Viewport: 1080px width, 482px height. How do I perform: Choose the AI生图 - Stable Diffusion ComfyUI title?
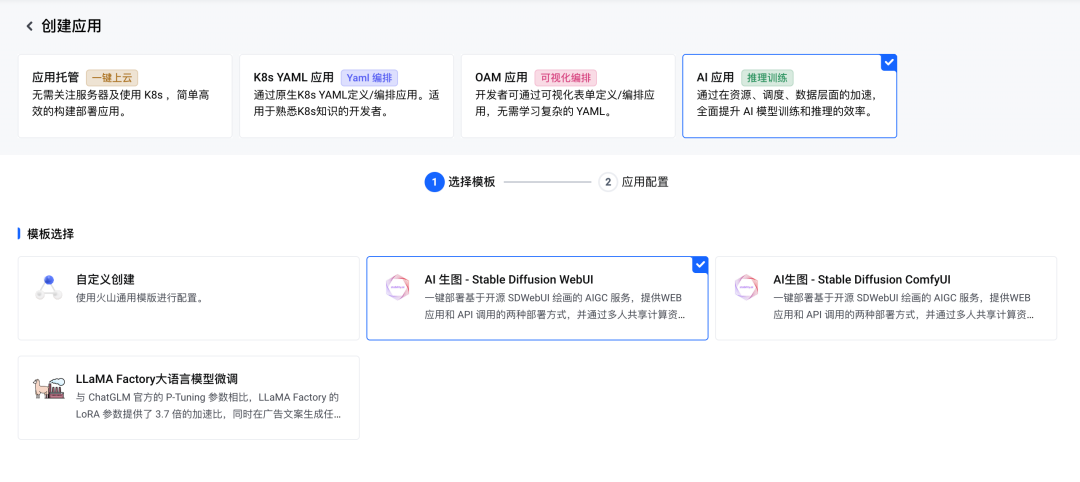pyautogui.click(x=862, y=279)
